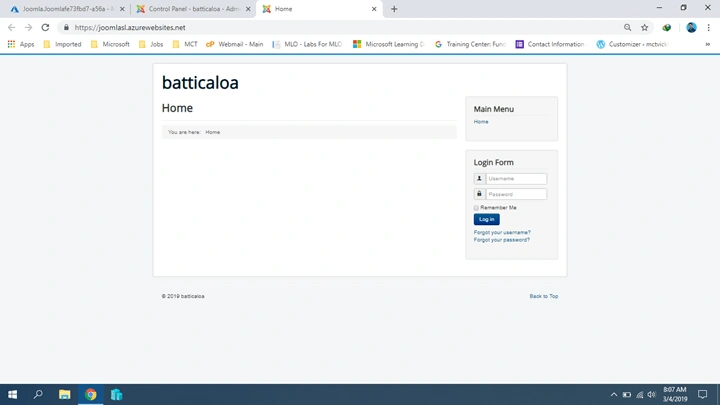Open the zoom magnifier in address bar
Image resolution: width=720 pixels, height=405 pixels.
click(x=627, y=28)
